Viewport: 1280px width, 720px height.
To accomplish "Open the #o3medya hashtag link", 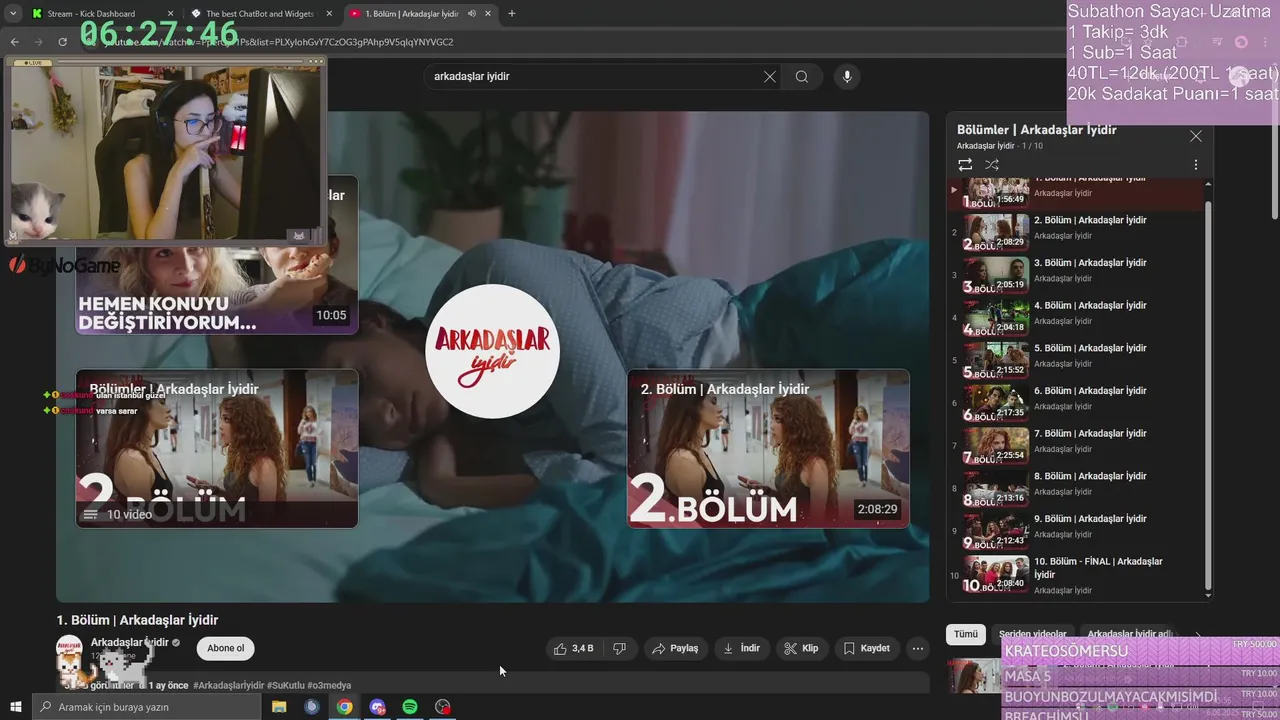I will coord(329,685).
